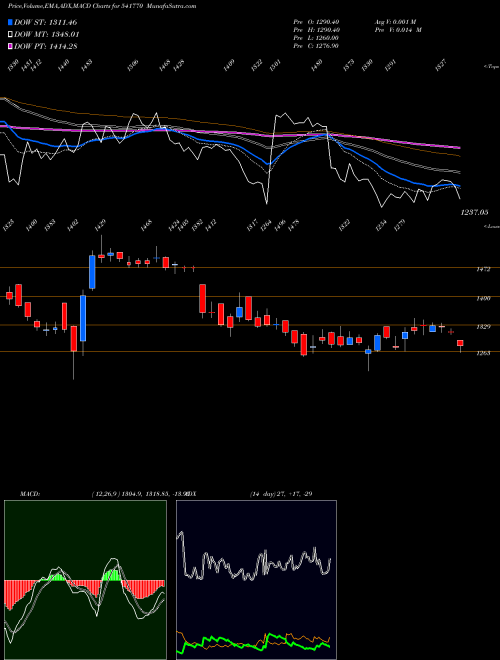Screen dimensions: 500x660
Task: Click the MACD panel title label
Action: tap(30, 493)
